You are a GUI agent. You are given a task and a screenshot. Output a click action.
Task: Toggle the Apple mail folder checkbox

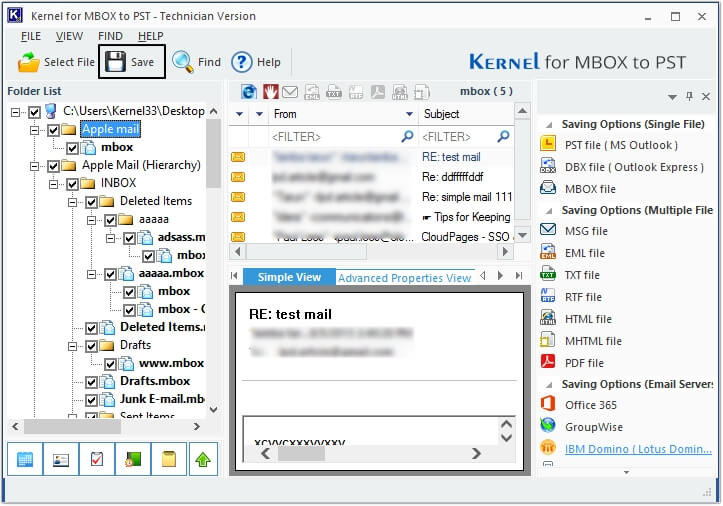point(53,130)
